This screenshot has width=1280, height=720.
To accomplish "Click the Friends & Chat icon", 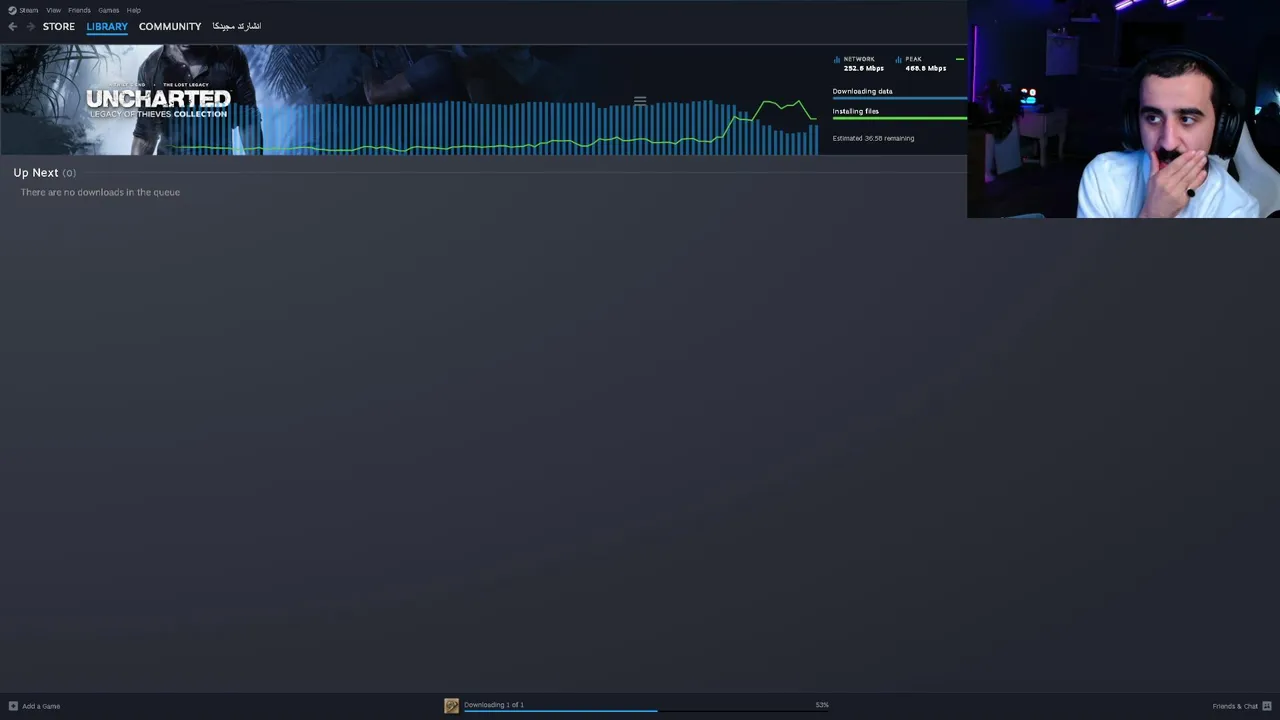I will pos(1267,706).
